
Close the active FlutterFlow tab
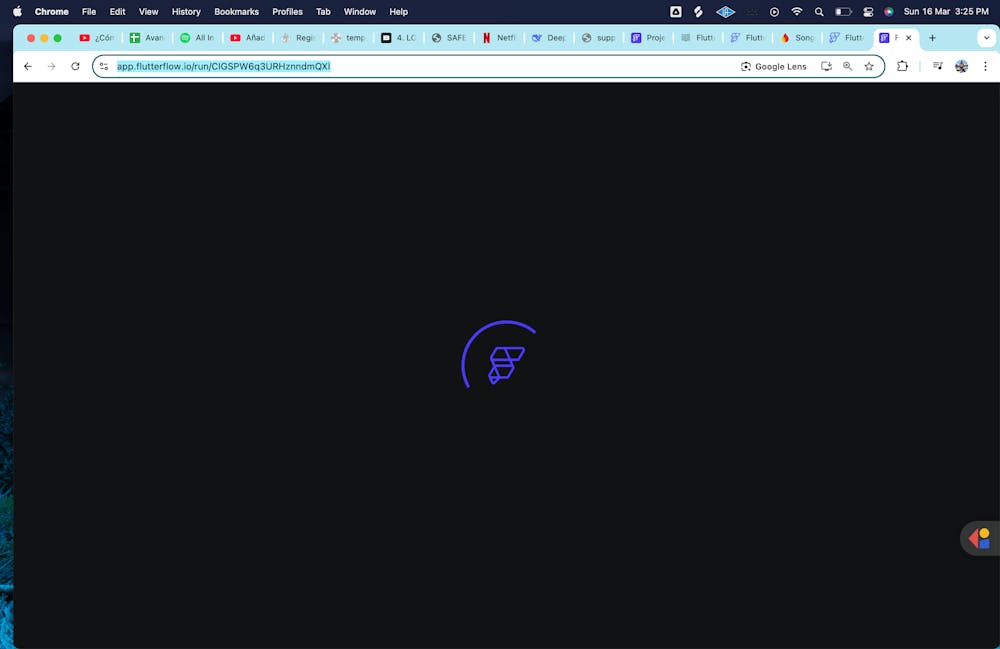(909, 38)
